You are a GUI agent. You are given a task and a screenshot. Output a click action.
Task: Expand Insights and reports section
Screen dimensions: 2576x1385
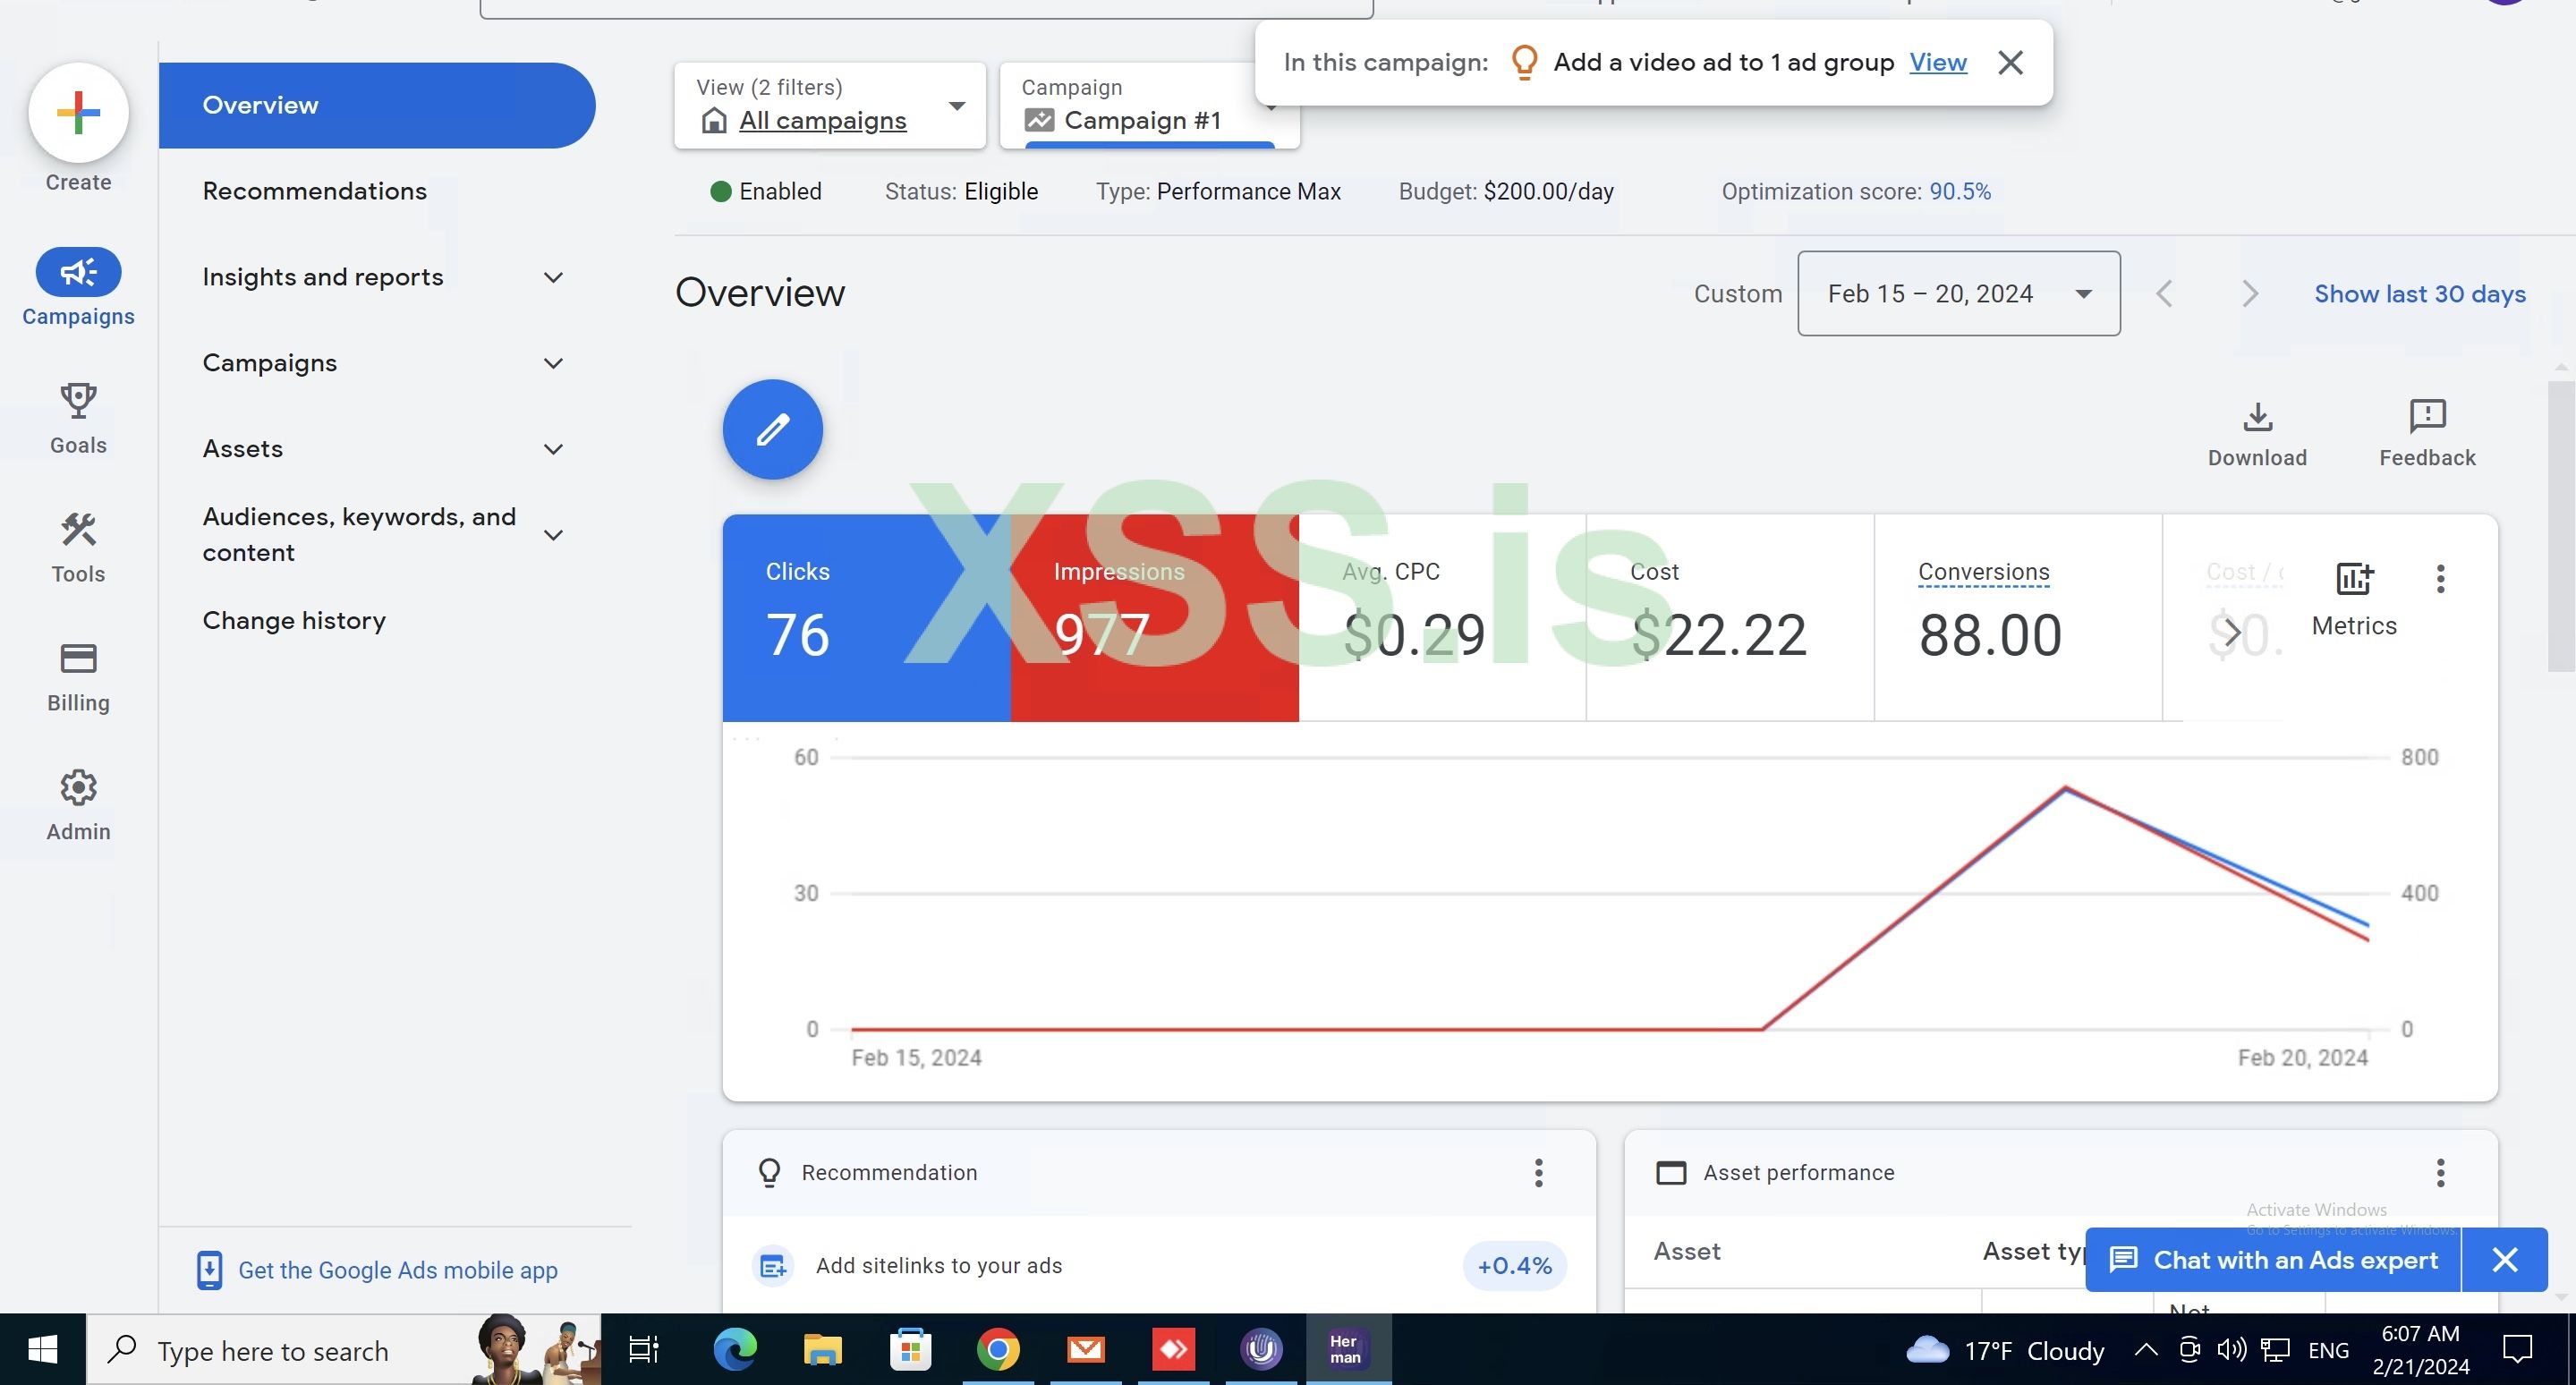coord(382,277)
